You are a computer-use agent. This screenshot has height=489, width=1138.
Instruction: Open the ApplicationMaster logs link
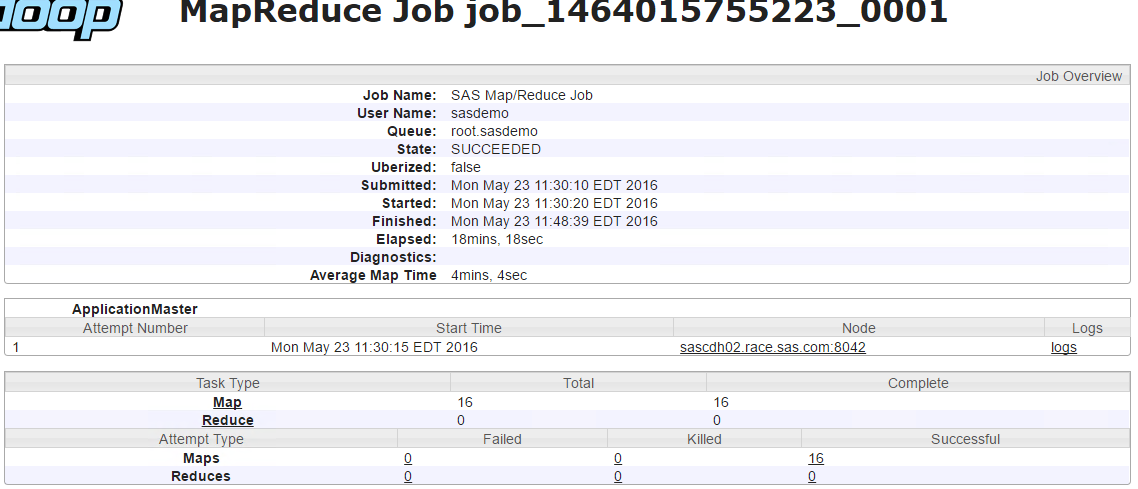[x=1063, y=347]
